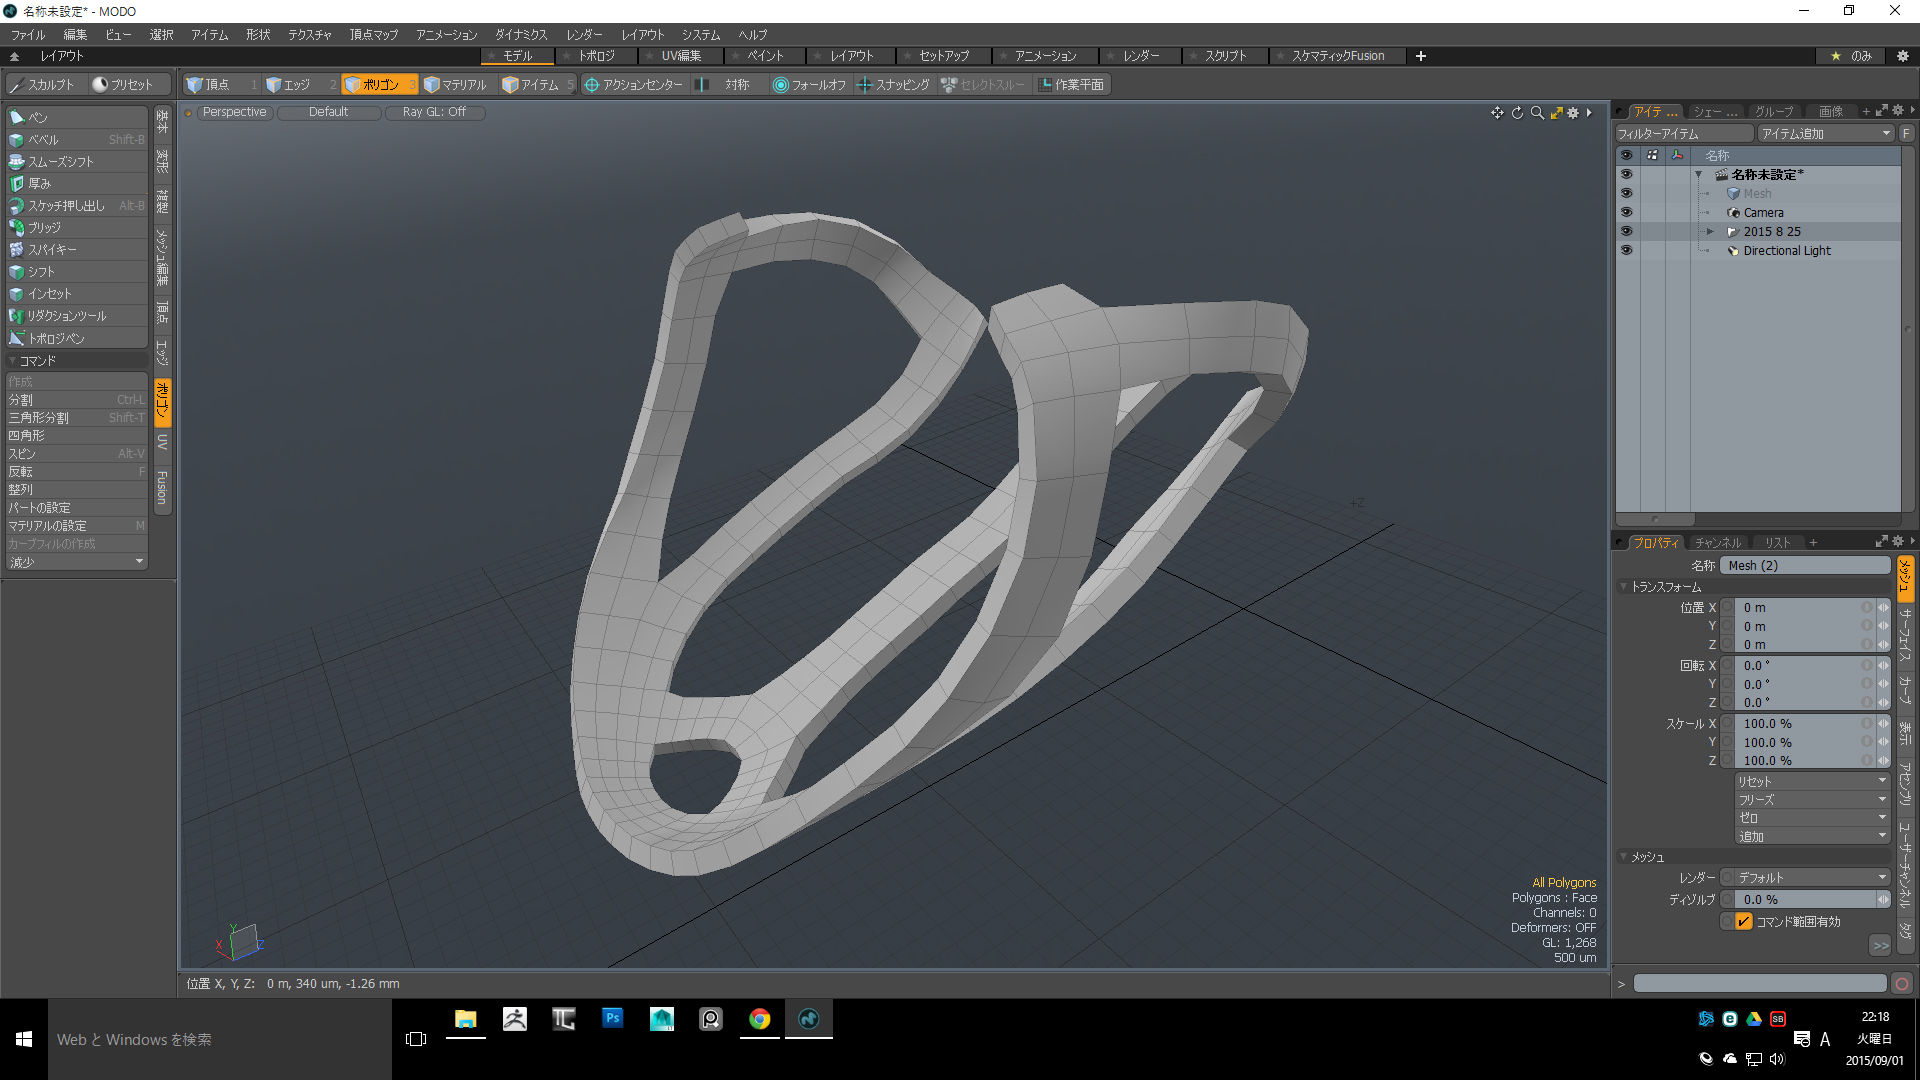The width and height of the screenshot is (1920, 1080).
Task: Click the viewport zoom magnifier icon
Action: point(1537,113)
